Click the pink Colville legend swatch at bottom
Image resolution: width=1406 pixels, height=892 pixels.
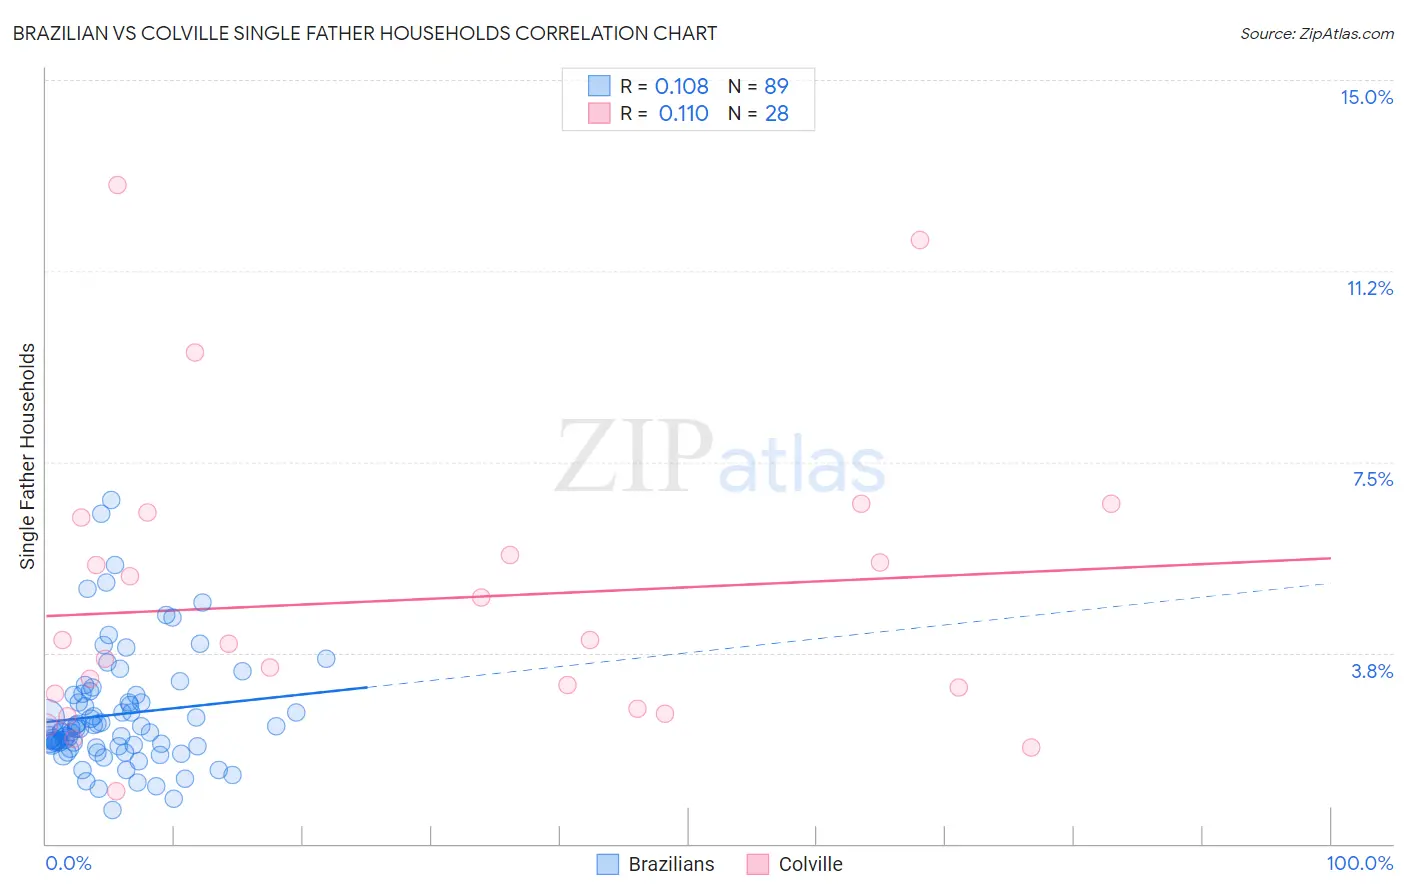click(x=758, y=864)
